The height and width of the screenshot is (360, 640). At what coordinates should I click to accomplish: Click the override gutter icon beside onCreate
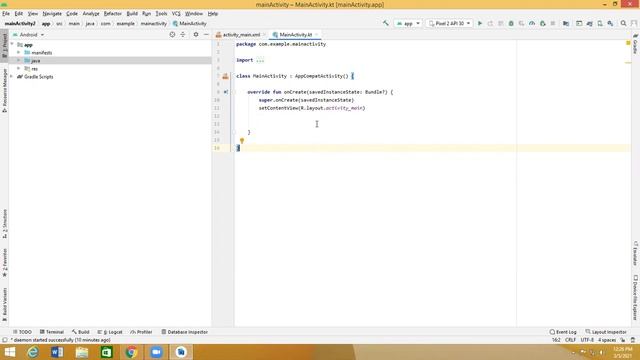pos(226,92)
